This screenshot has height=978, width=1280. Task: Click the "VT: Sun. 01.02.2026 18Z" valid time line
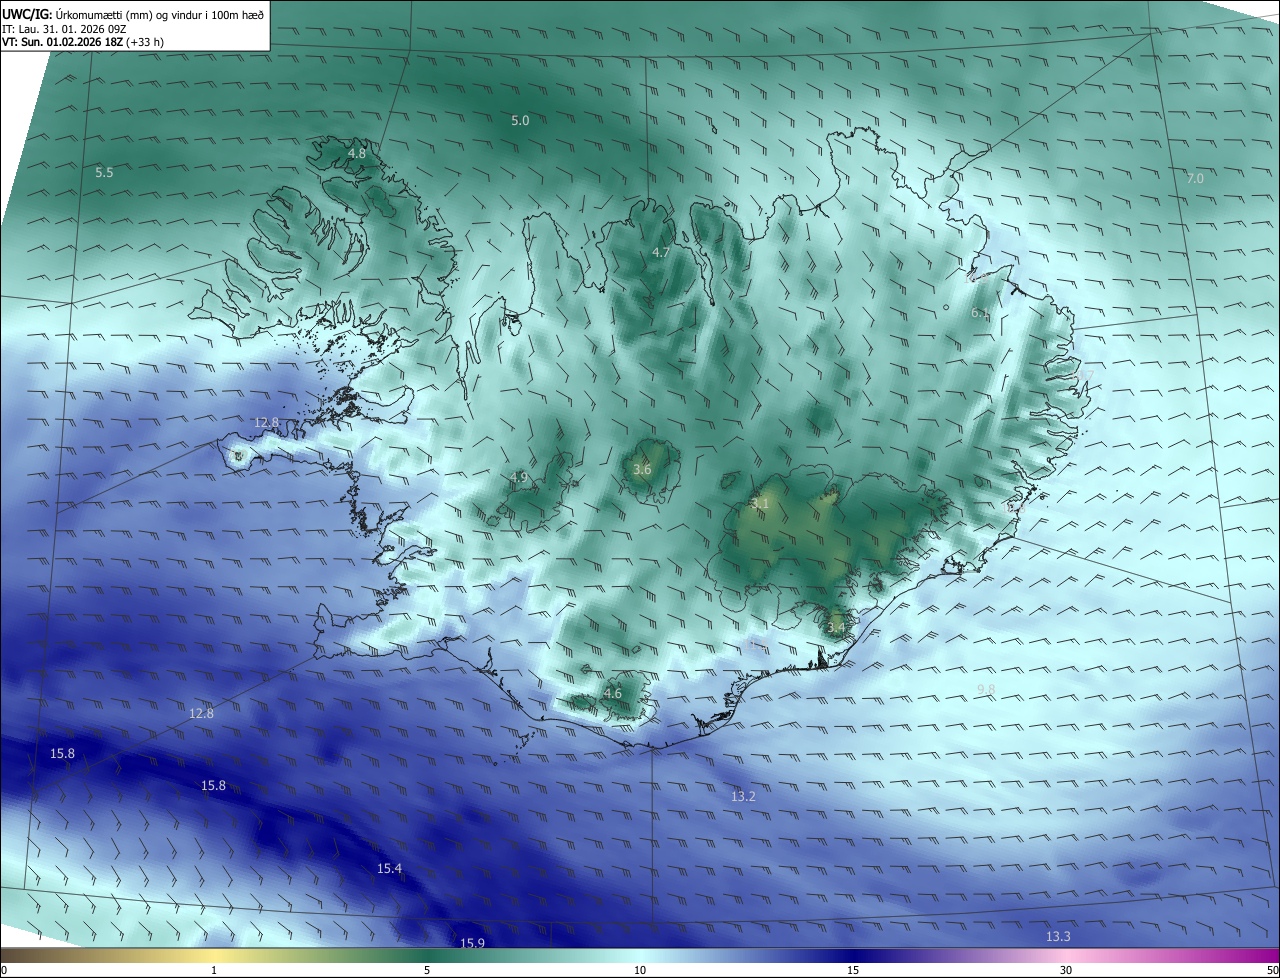tap(85, 42)
